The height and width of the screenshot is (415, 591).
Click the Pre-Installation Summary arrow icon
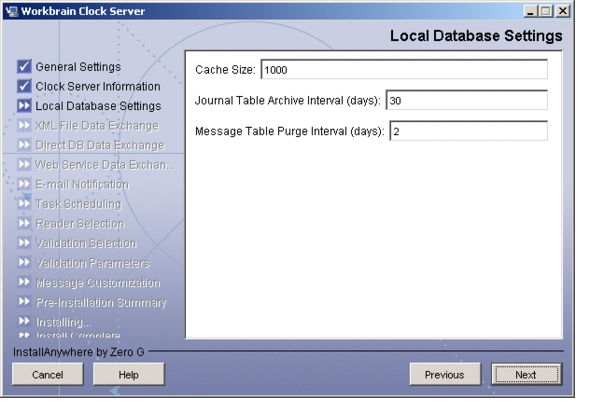pyautogui.click(x=24, y=302)
